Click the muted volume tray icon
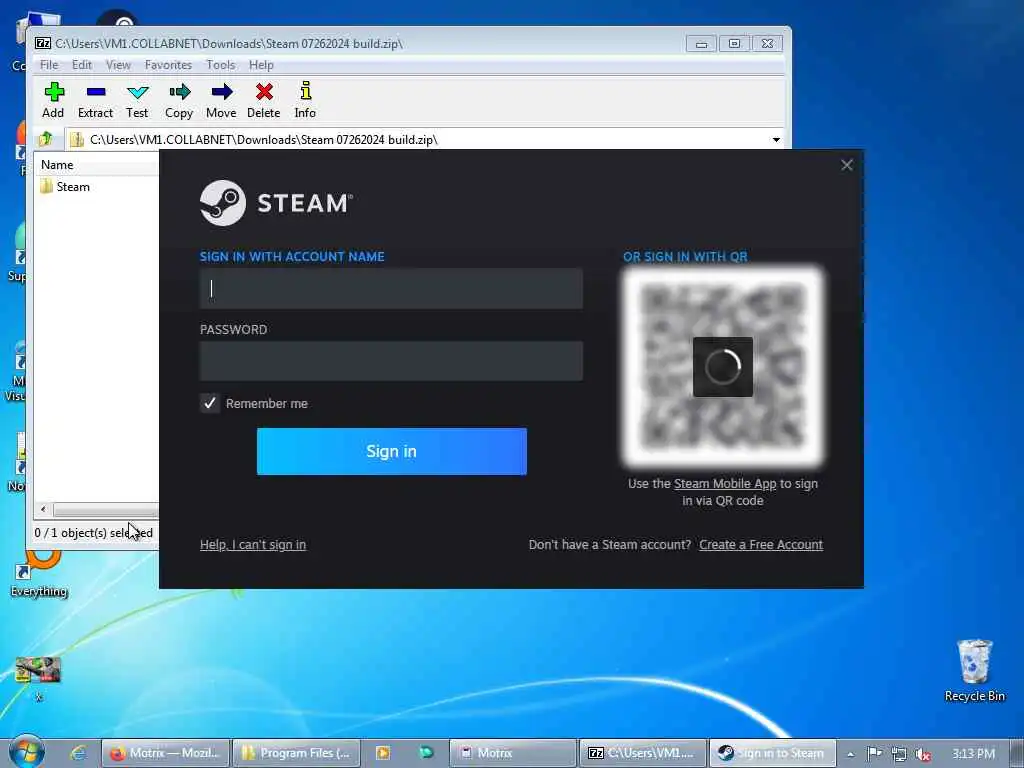Image resolution: width=1024 pixels, height=768 pixels. [923, 754]
